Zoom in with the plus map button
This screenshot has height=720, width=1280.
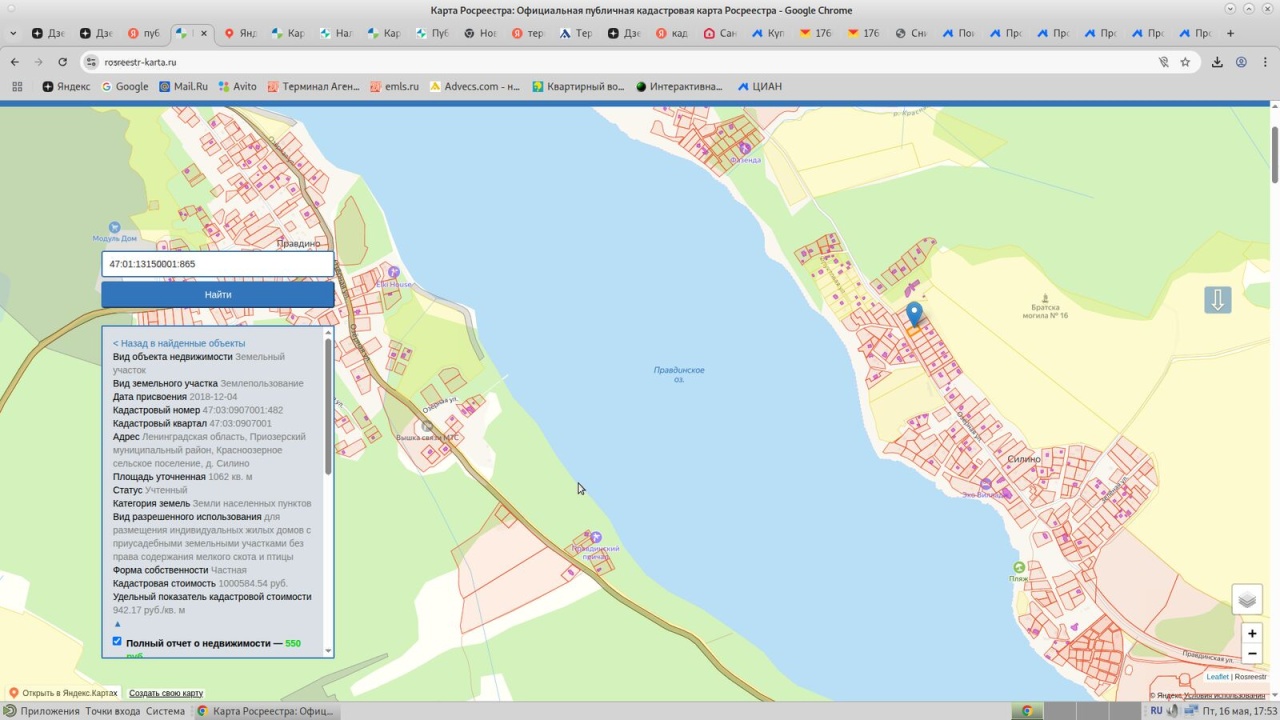point(1252,633)
